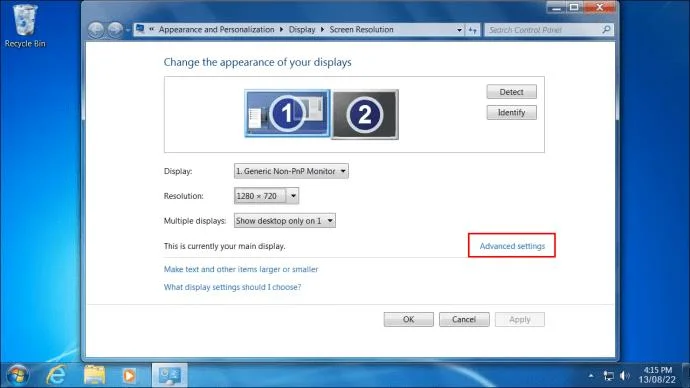The image size is (690, 388).
Task: Expand arrow after Appearance and Personalization breadcrumb
Action: pos(281,29)
